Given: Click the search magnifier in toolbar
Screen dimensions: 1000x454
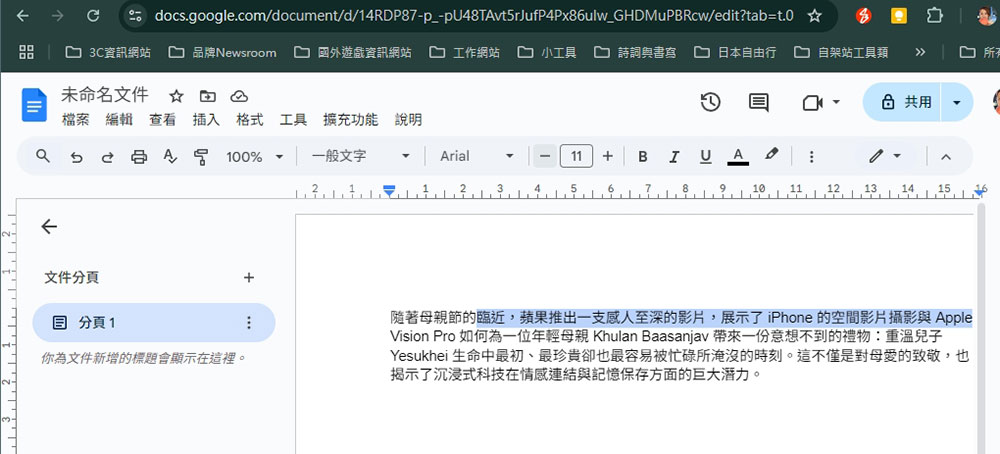Looking at the screenshot, I should point(43,156).
